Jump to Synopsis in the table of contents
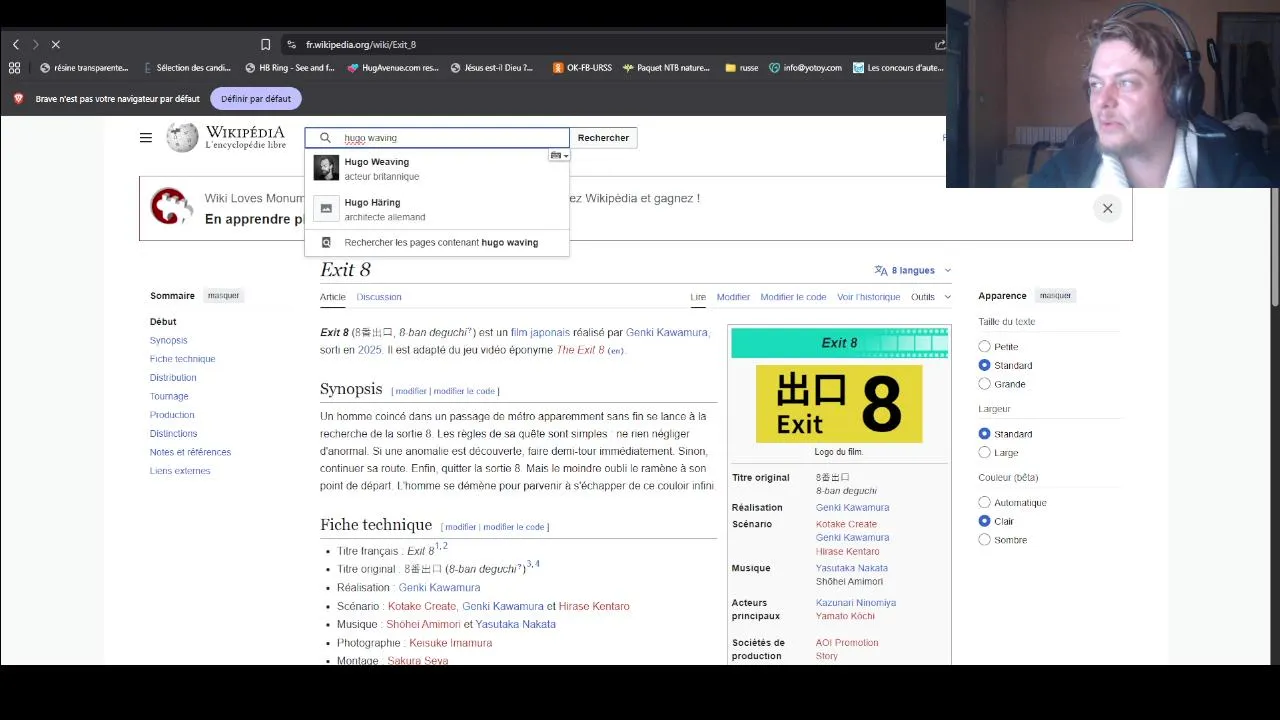The height and width of the screenshot is (720, 1280). 169,340
